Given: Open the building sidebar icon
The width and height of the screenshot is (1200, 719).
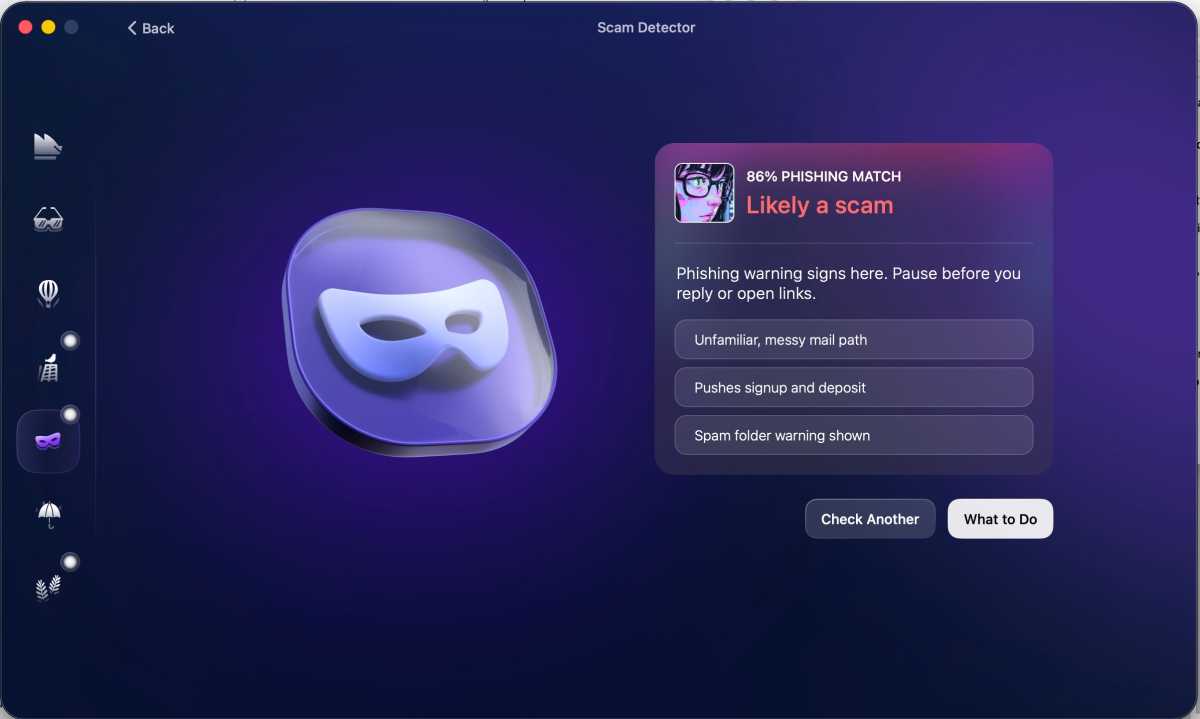Looking at the screenshot, I should pos(48,367).
